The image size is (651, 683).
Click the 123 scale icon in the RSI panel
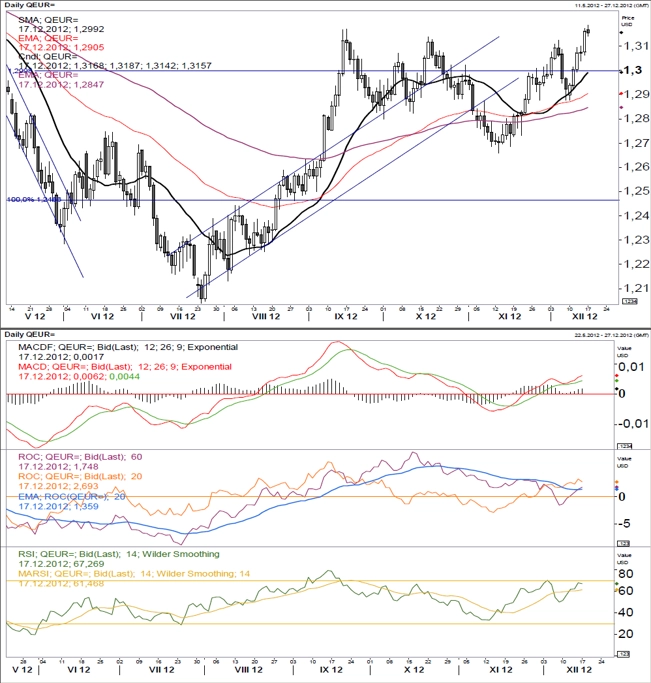(624, 654)
